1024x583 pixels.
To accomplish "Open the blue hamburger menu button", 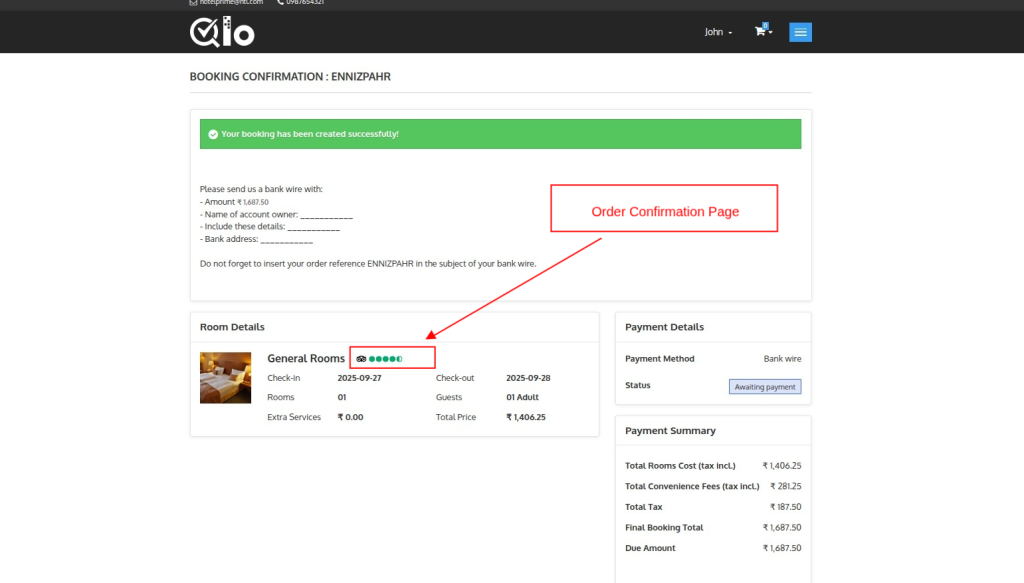I will (x=800, y=32).
